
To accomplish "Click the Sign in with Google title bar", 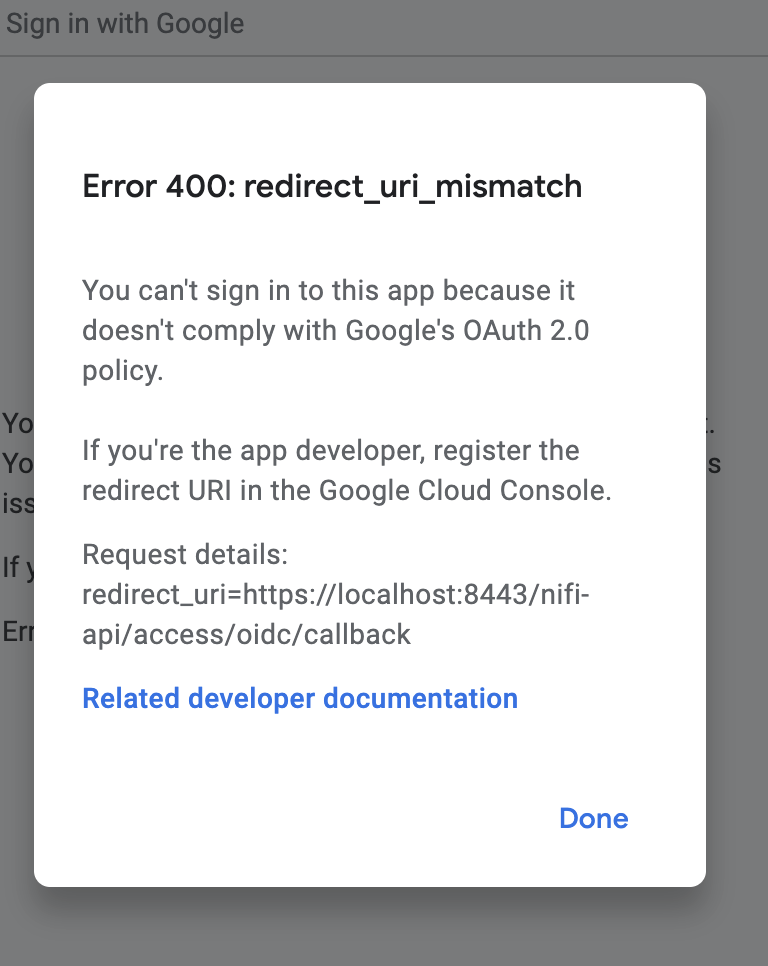I will click(124, 23).
